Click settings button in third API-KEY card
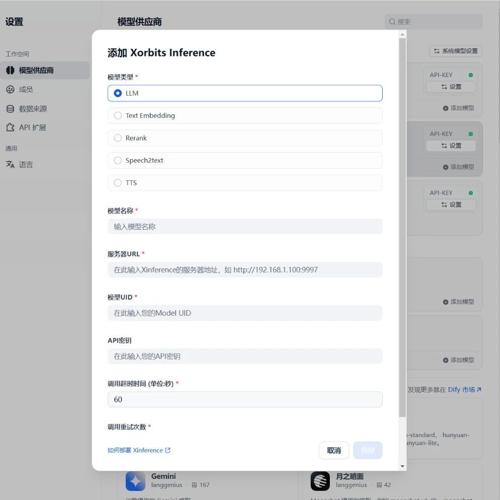500x500 pixels. (x=451, y=204)
